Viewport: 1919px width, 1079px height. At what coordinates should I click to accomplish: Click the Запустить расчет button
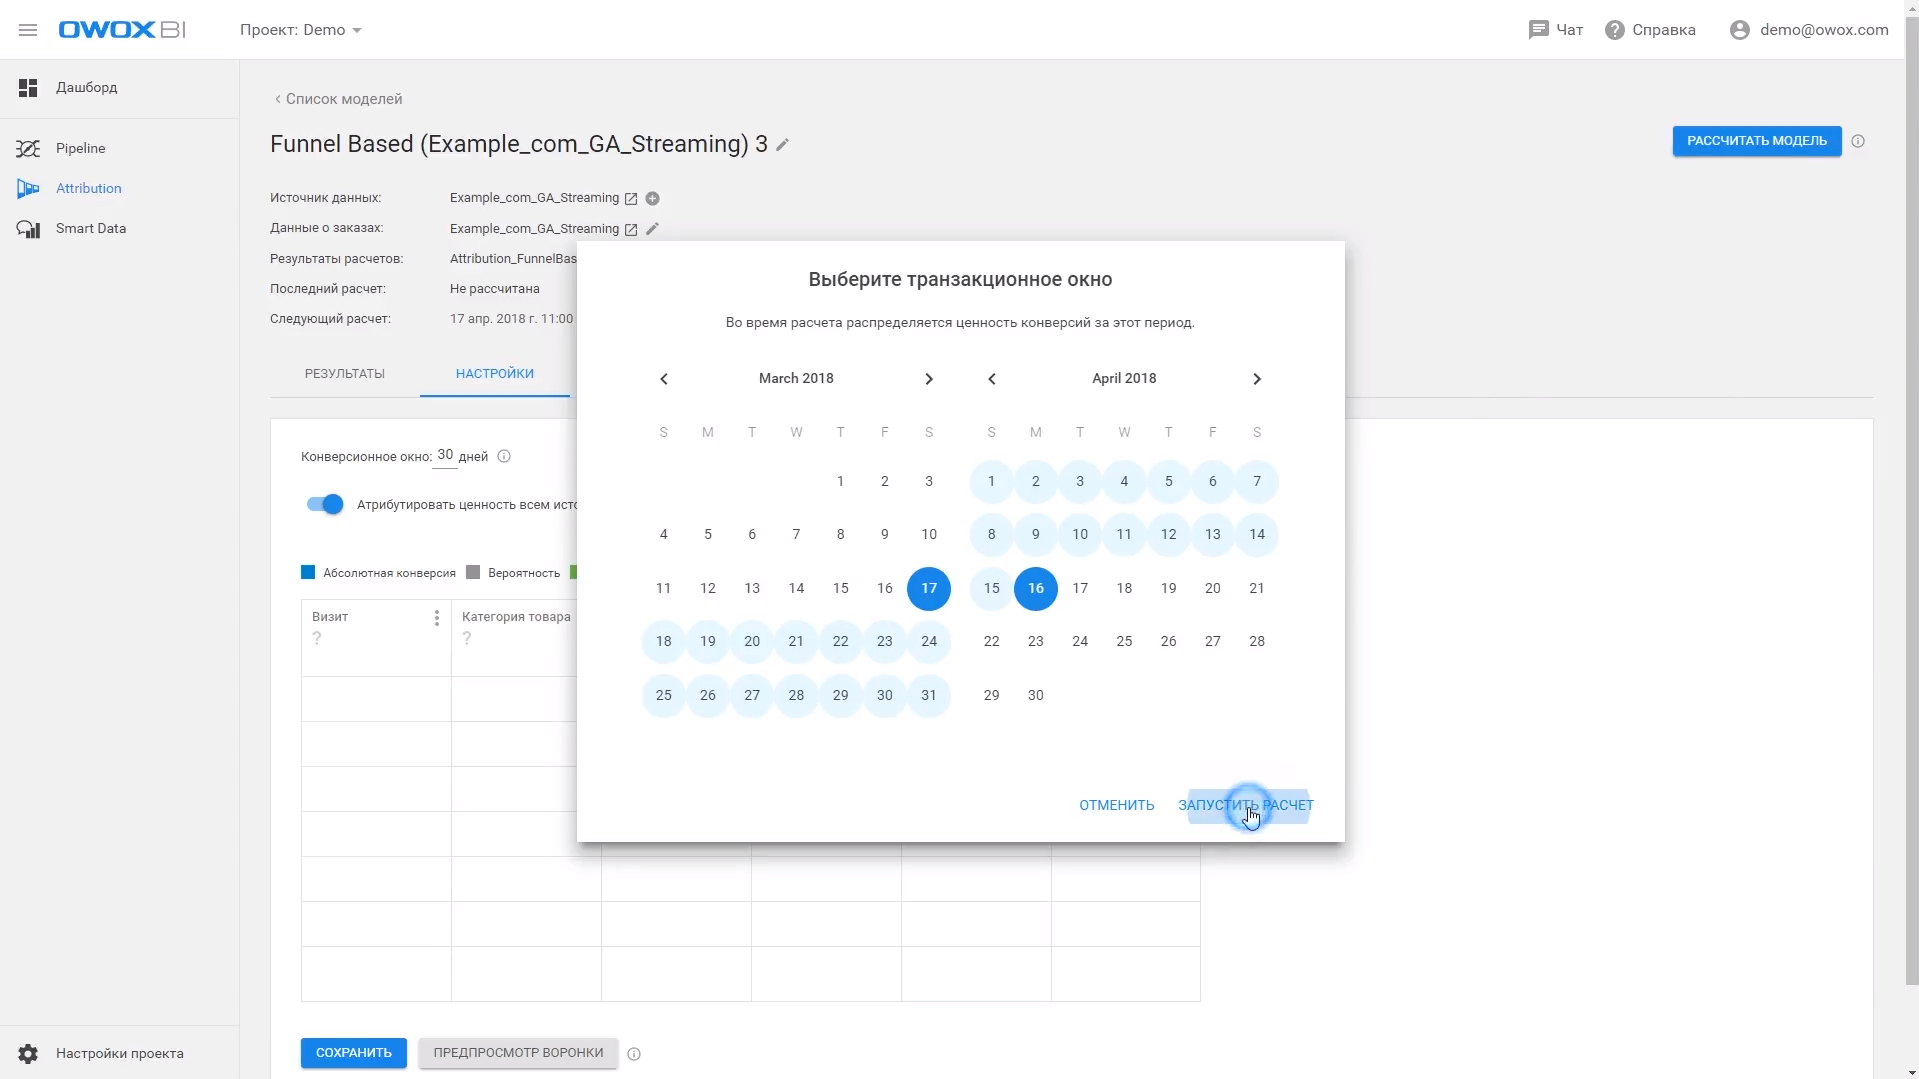pos(1246,805)
